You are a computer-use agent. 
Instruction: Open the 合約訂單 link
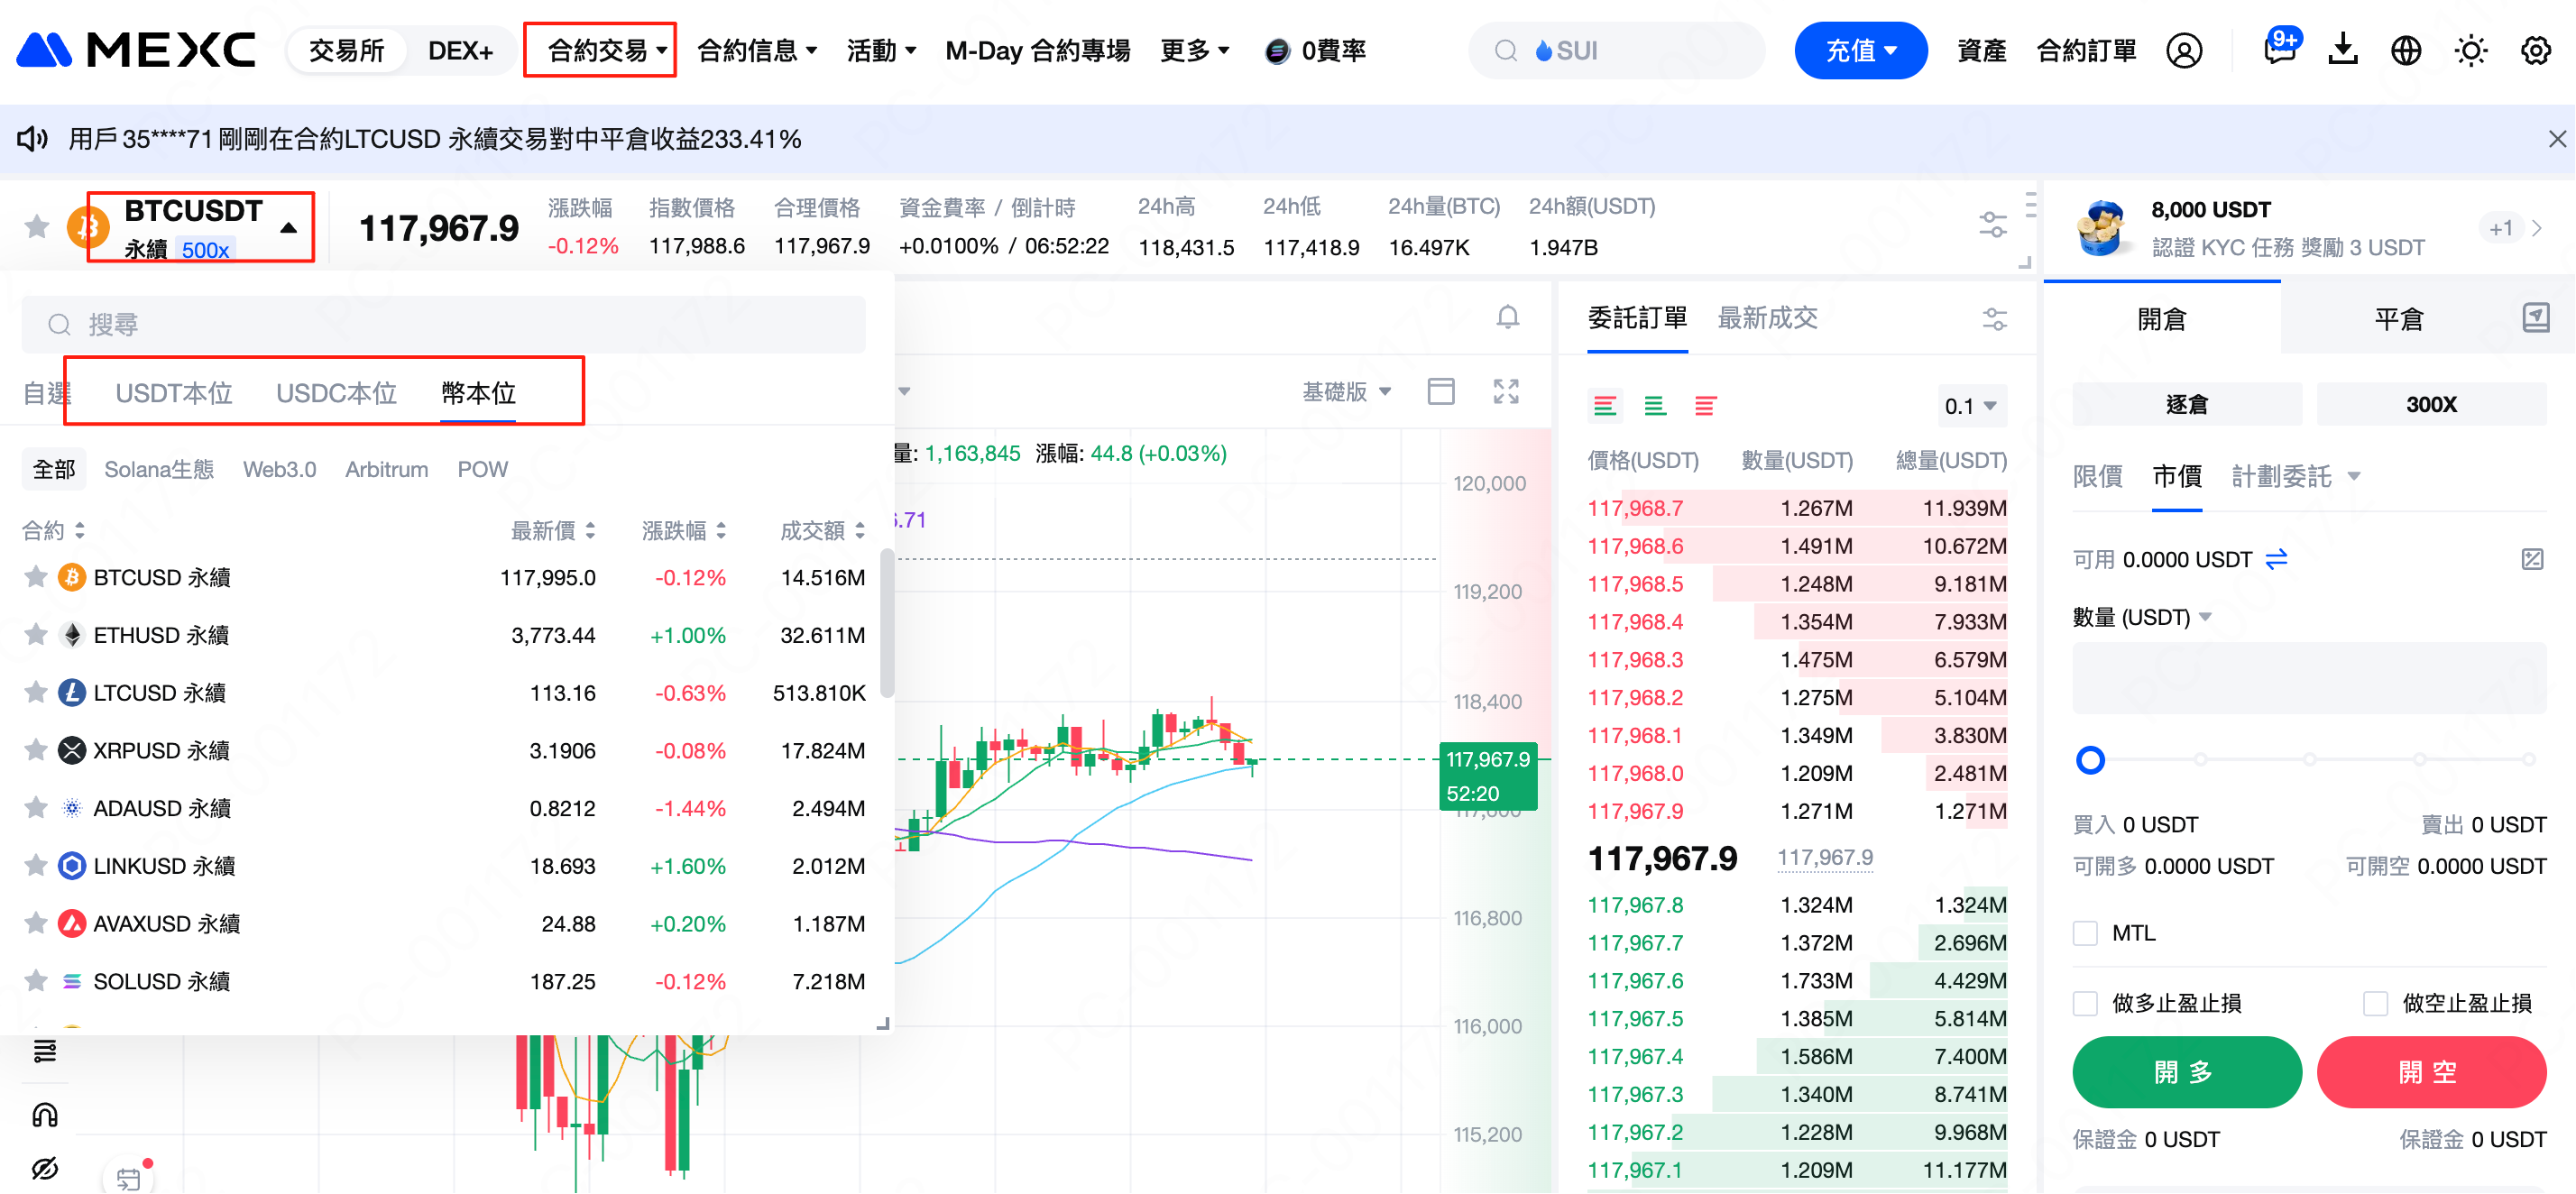(2086, 50)
